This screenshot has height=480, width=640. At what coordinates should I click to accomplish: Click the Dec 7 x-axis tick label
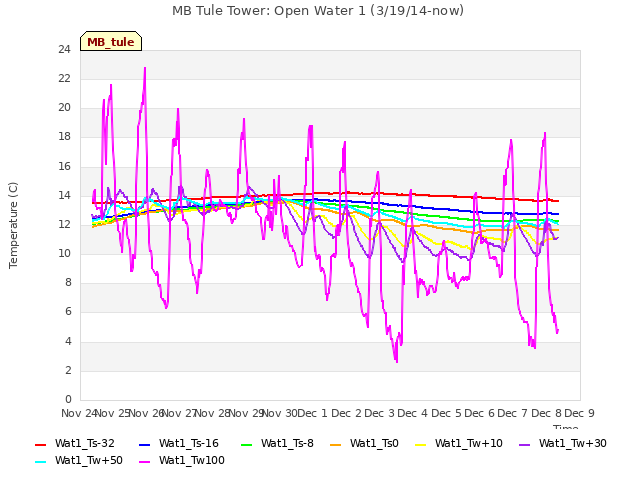coord(513,413)
